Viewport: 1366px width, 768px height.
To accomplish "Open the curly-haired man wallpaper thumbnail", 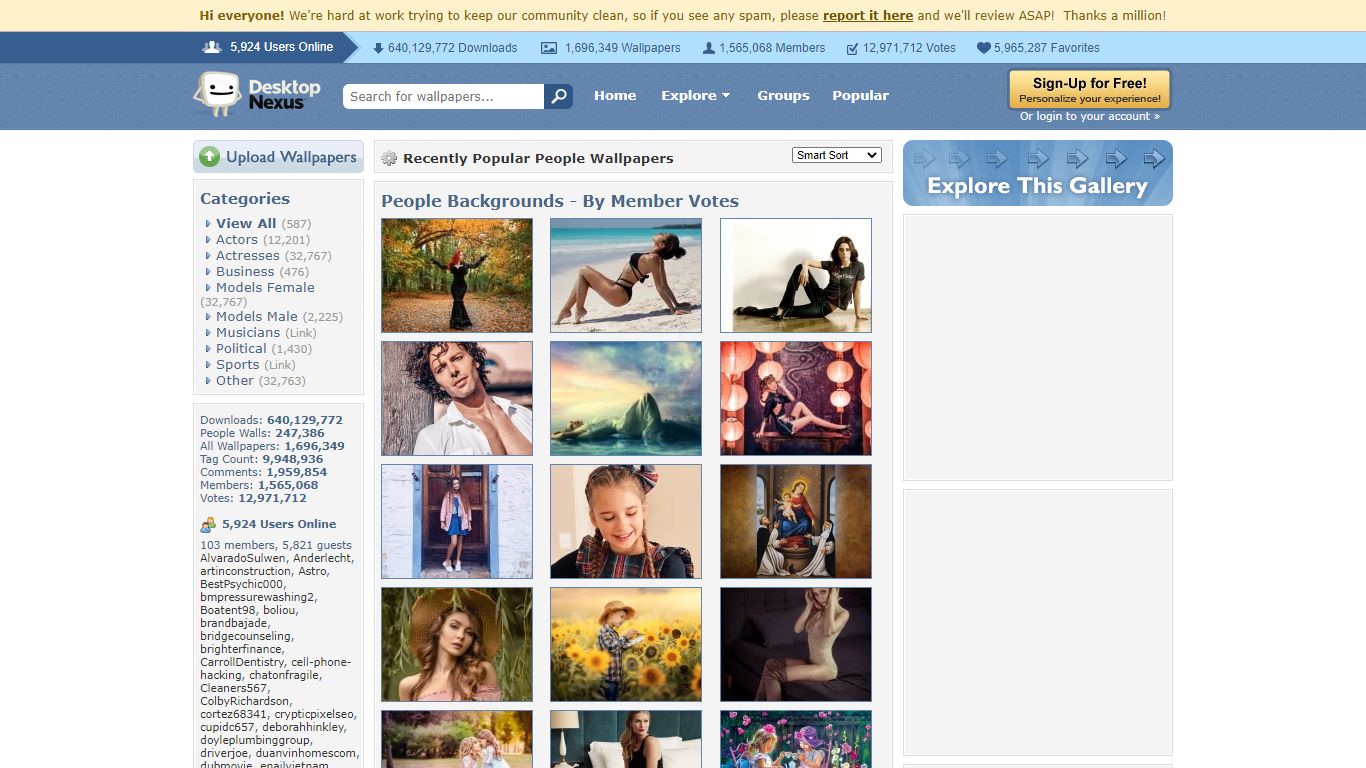I will 457,398.
